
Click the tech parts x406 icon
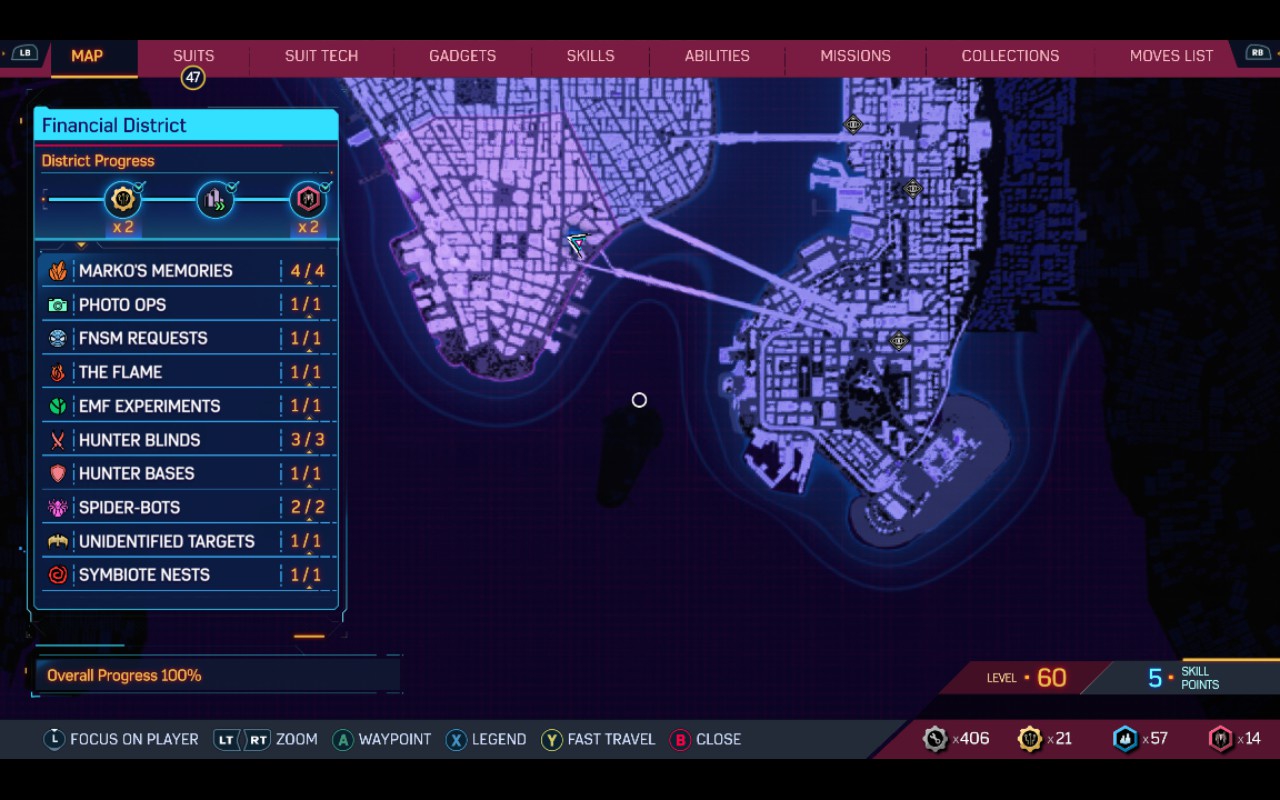click(x=935, y=738)
